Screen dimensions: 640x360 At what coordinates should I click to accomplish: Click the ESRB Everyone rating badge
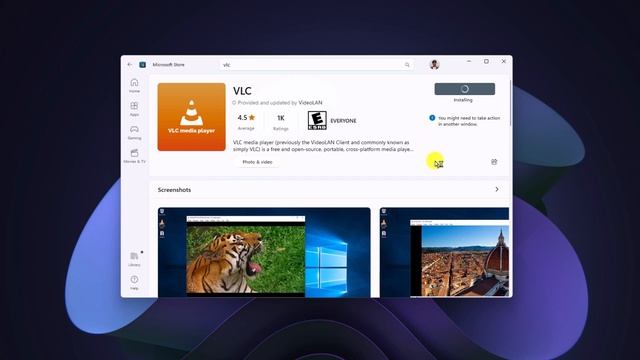point(317,120)
